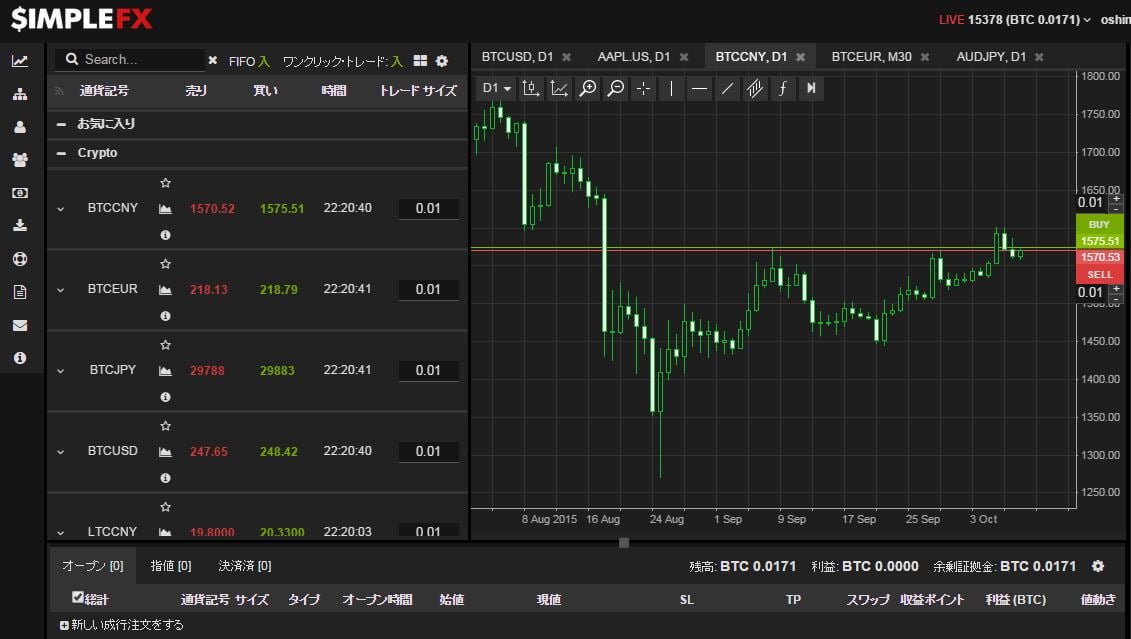1131x639 pixels.
Task: Open the D1 timeframe dropdown
Action: [496, 89]
